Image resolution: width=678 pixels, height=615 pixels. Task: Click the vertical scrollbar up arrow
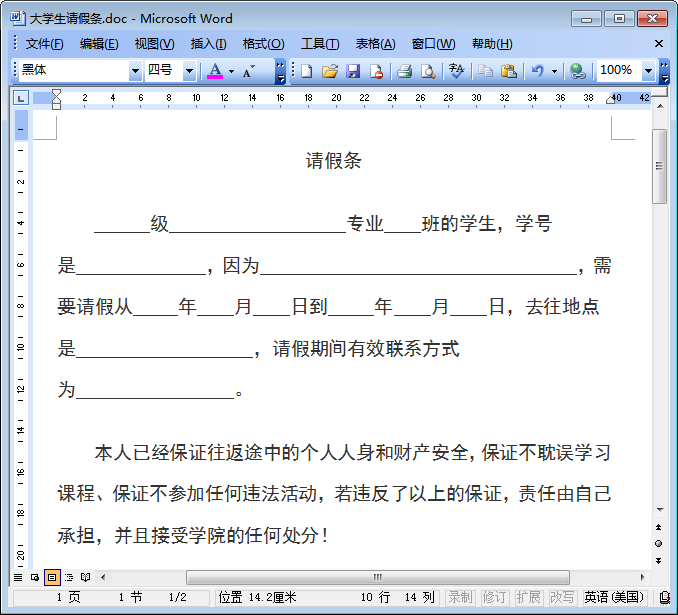659,106
